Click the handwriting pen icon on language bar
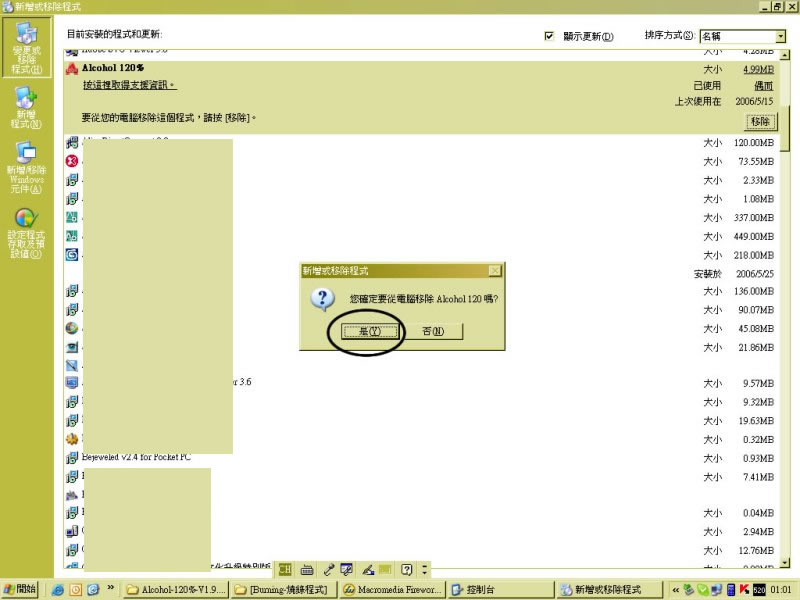The height and width of the screenshot is (600, 800). click(368, 569)
